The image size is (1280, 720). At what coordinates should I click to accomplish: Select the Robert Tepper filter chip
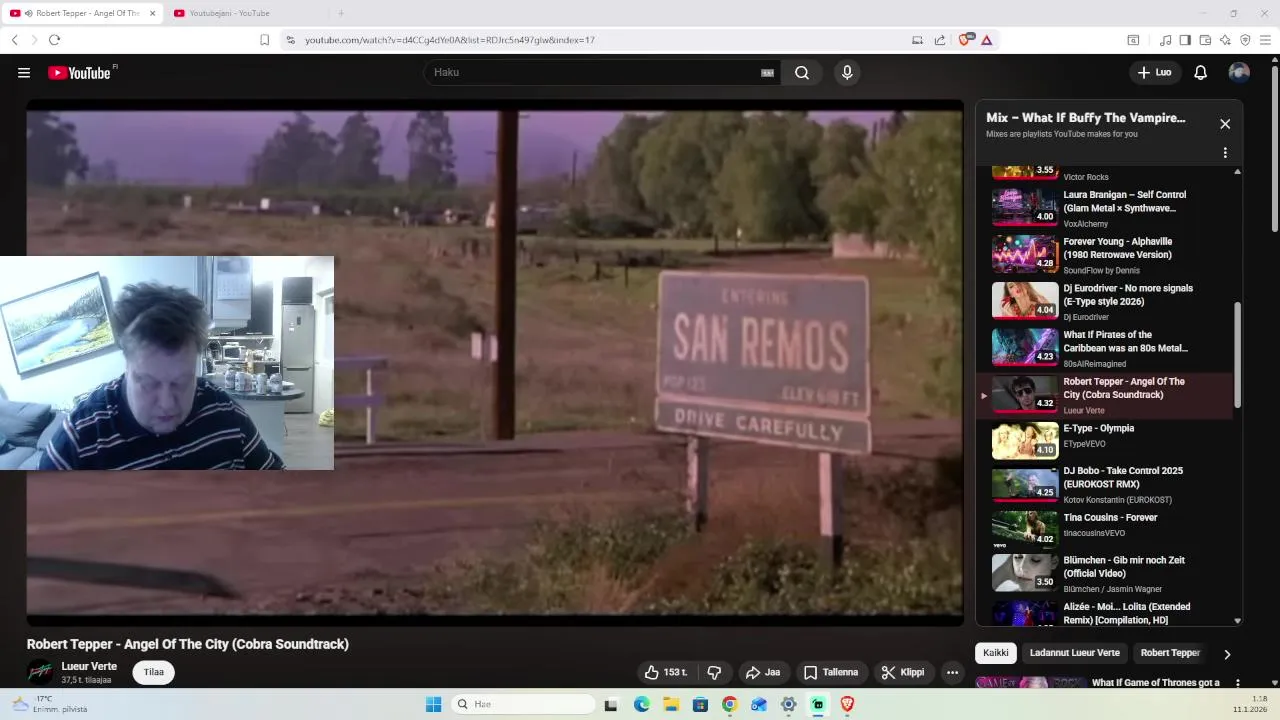tap(1170, 653)
